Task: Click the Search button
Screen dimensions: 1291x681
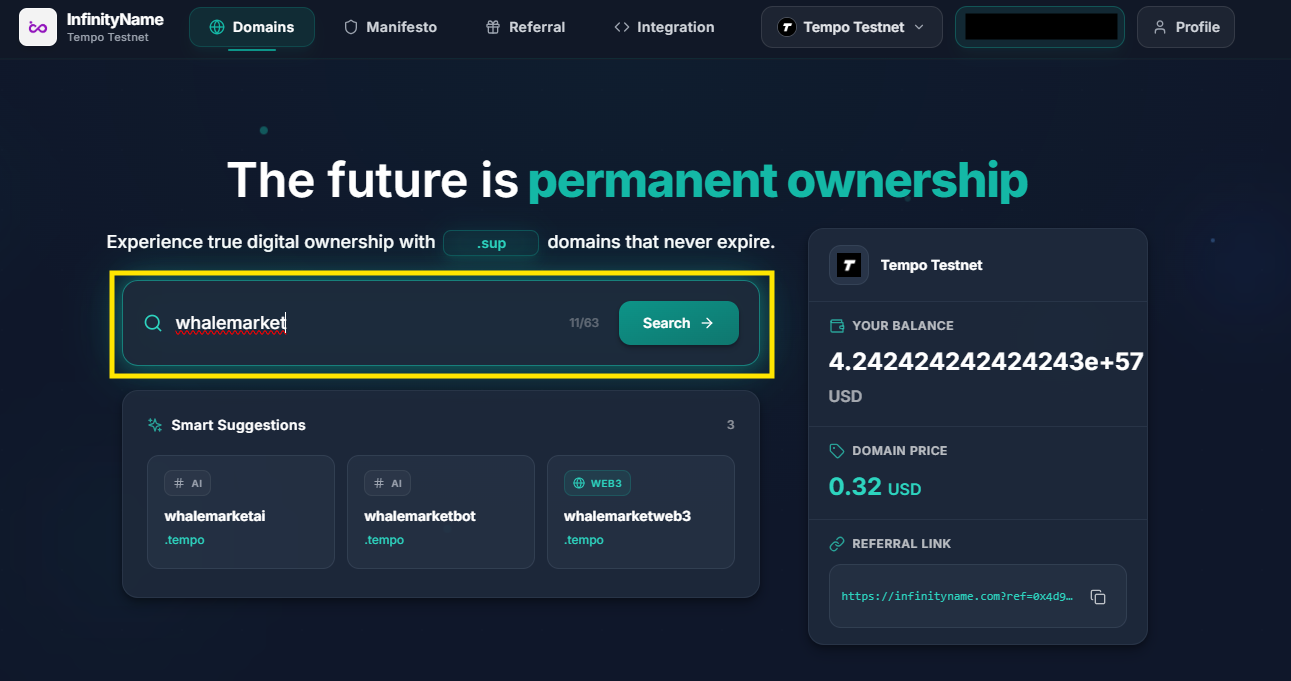Action: click(679, 323)
